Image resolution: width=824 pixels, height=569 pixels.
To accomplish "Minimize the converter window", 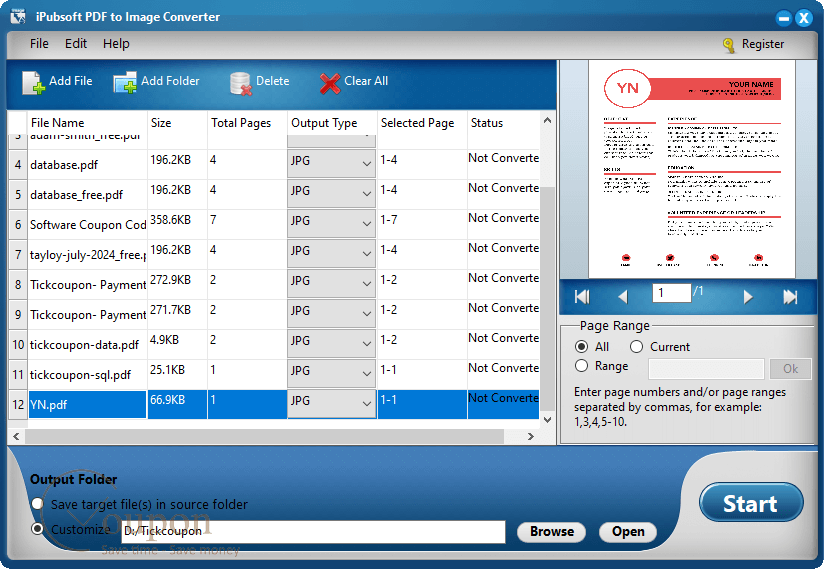I will point(784,18).
